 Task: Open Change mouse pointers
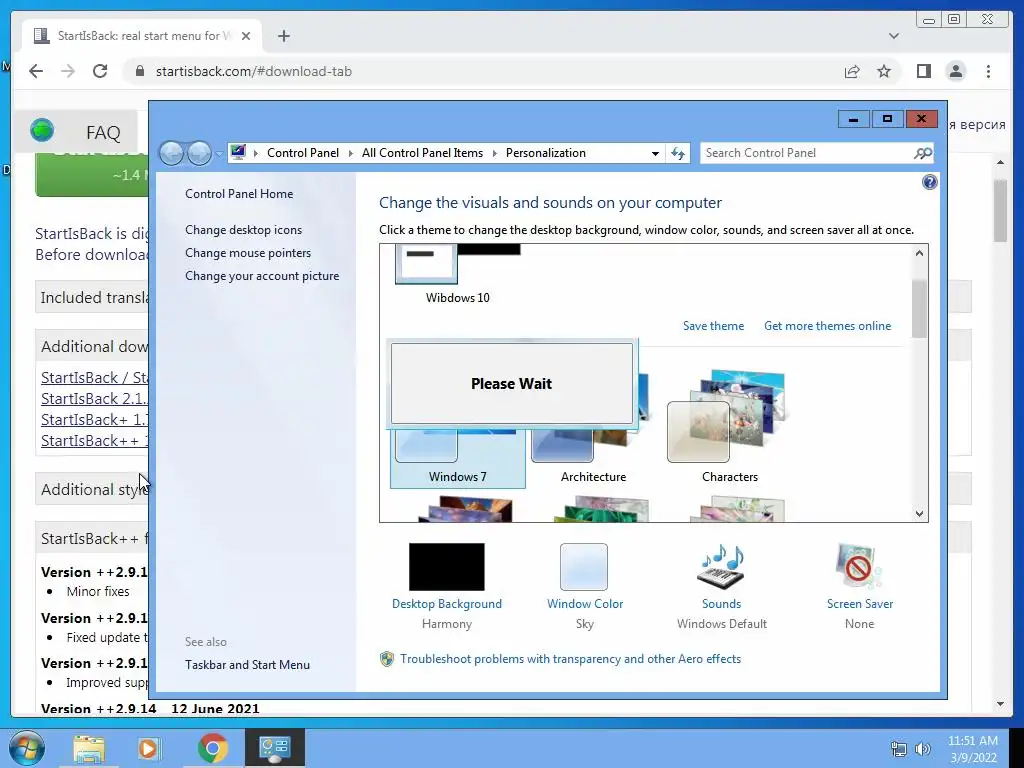coord(248,253)
